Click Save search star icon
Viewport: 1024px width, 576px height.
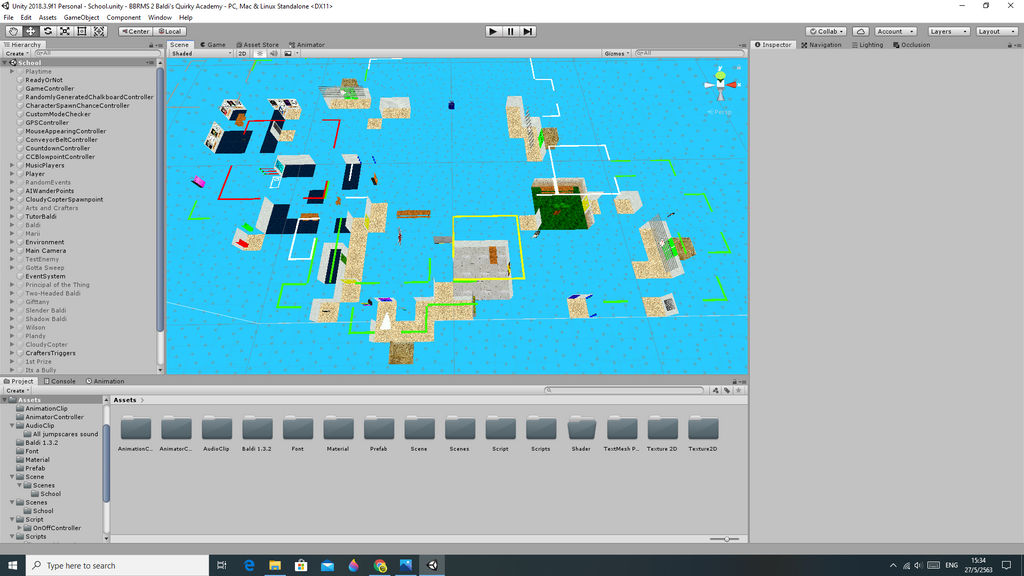click(739, 391)
